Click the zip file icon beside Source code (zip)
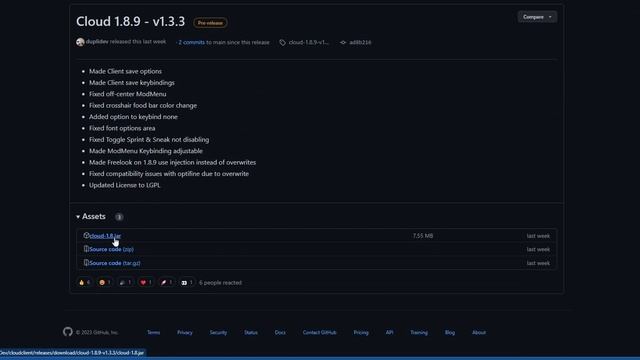 pos(86,249)
